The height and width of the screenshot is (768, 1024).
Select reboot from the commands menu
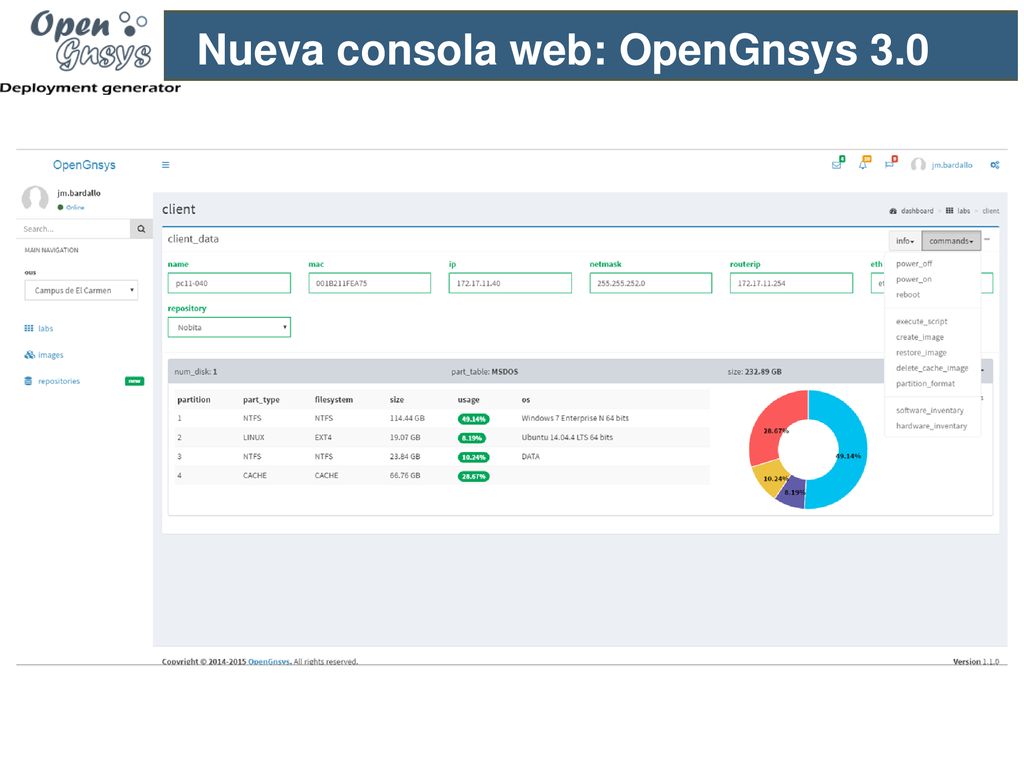(x=908, y=295)
